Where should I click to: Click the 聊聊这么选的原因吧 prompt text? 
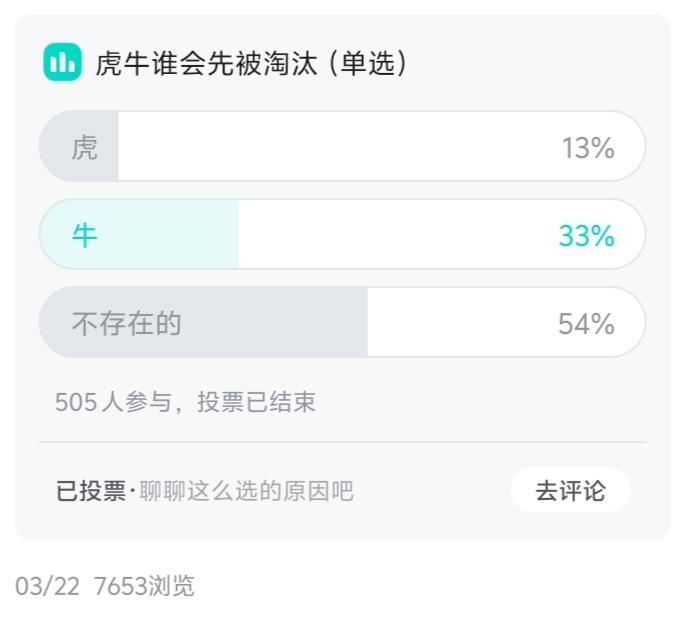tap(246, 491)
